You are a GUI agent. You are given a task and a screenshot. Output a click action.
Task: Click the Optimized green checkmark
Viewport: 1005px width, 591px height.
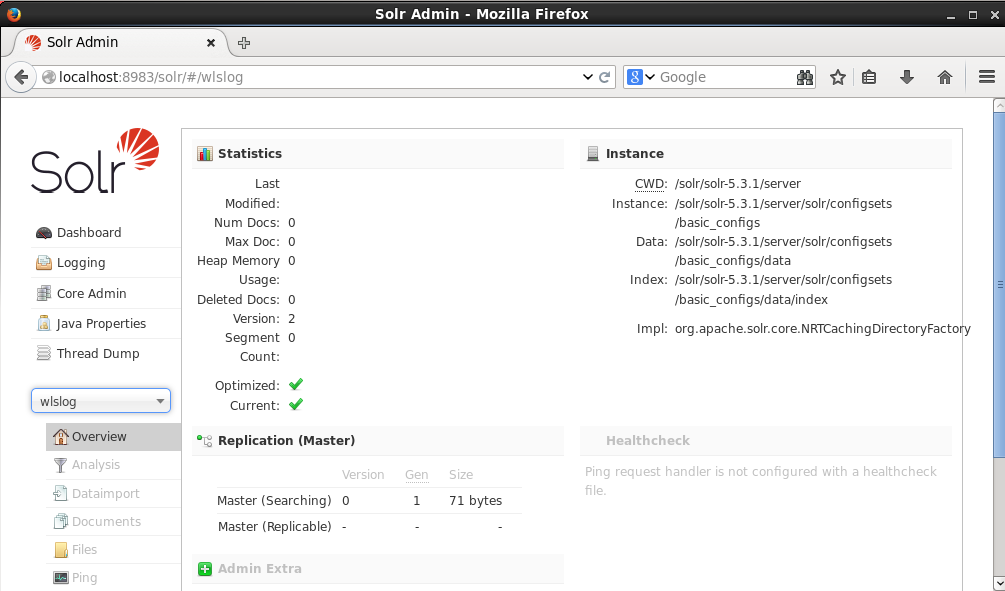pos(295,385)
